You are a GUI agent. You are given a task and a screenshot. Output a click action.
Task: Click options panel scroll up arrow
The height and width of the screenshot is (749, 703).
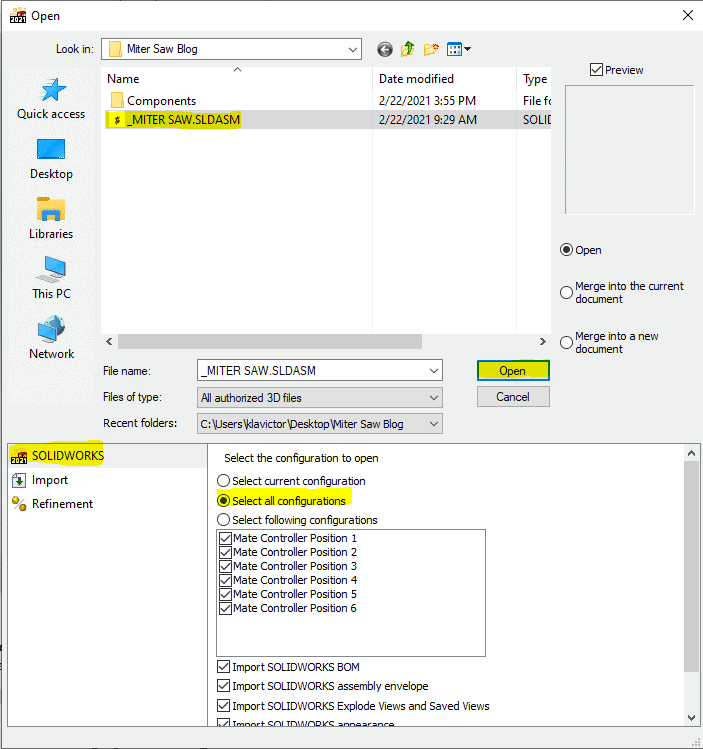click(691, 453)
